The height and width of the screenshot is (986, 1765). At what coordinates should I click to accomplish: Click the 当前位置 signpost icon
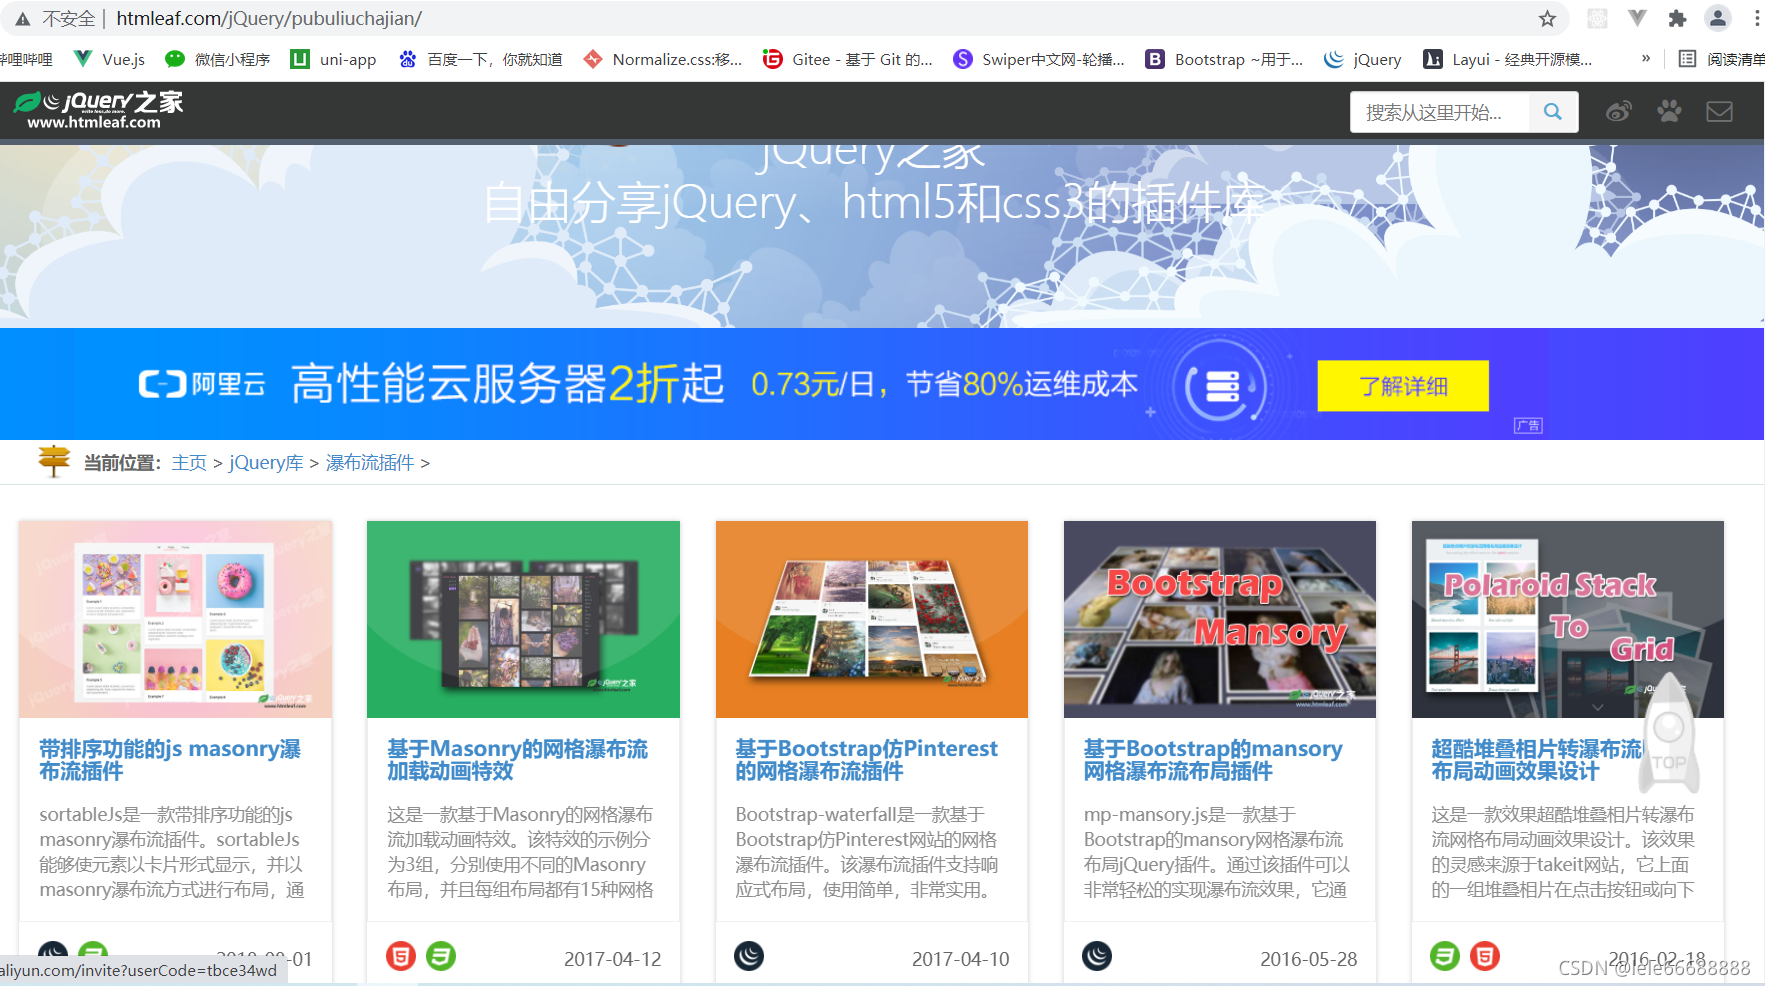54,461
